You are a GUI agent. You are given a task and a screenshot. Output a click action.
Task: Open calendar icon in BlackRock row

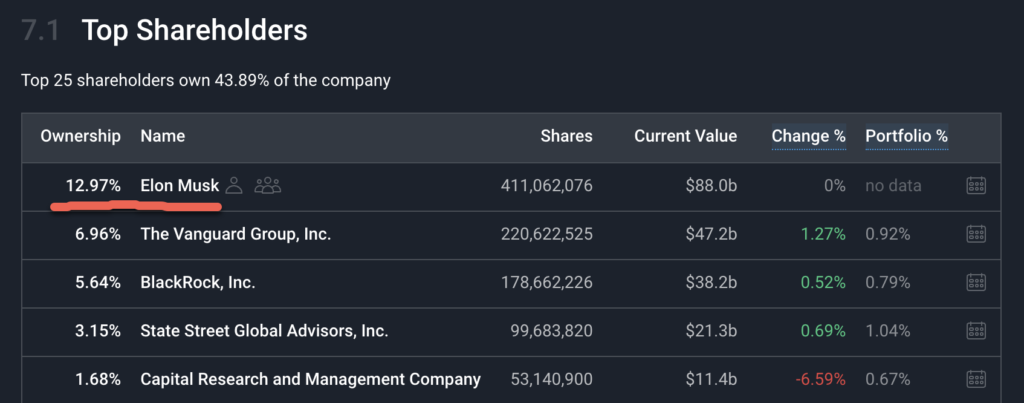976,283
